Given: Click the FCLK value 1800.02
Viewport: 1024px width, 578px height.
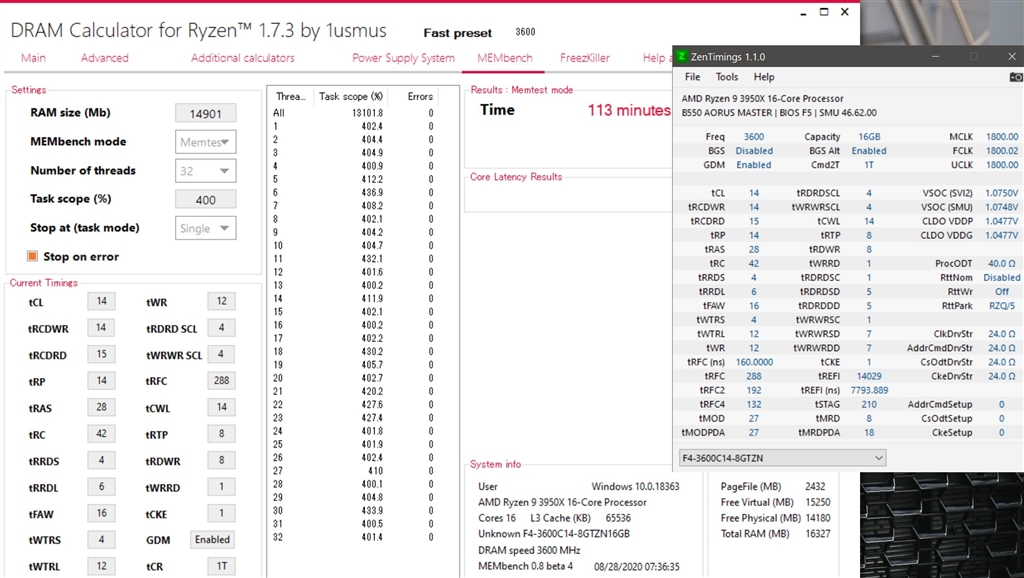Looking at the screenshot, I should 1002,151.
